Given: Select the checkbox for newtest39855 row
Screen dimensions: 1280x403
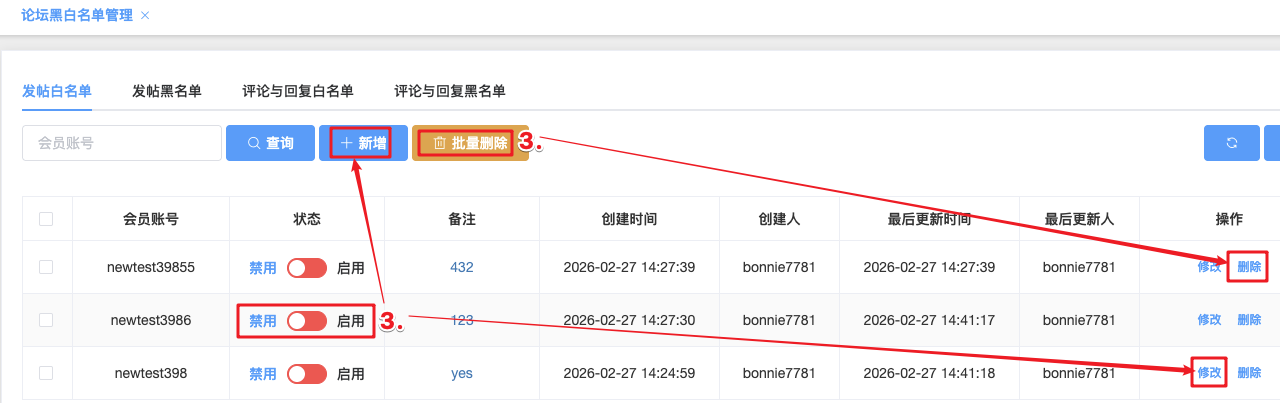Looking at the screenshot, I should [46, 267].
